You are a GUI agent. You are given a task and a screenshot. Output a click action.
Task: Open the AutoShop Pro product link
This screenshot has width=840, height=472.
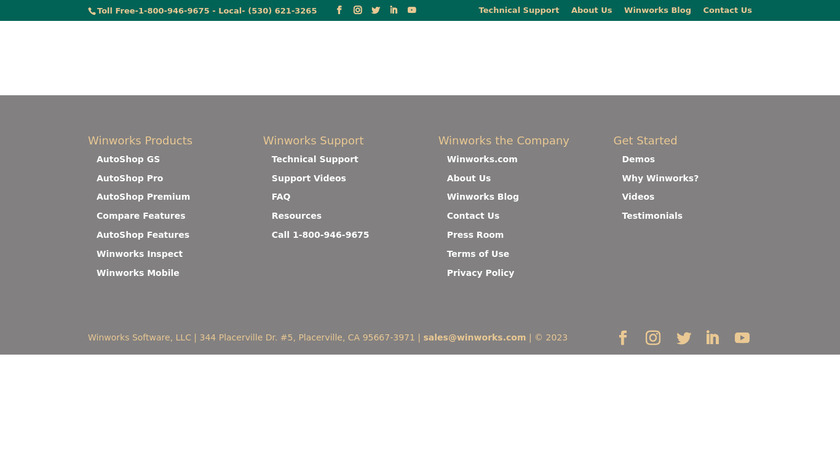[130, 178]
